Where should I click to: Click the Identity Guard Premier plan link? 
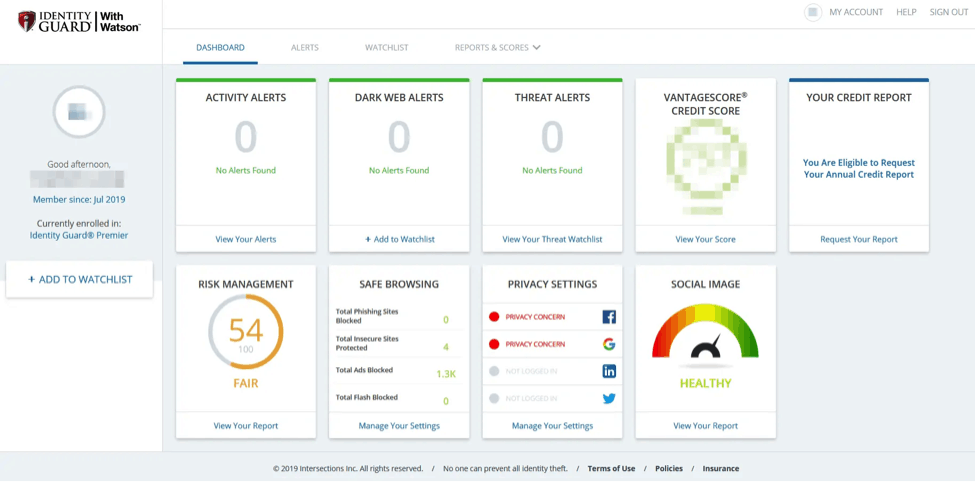(x=79, y=236)
